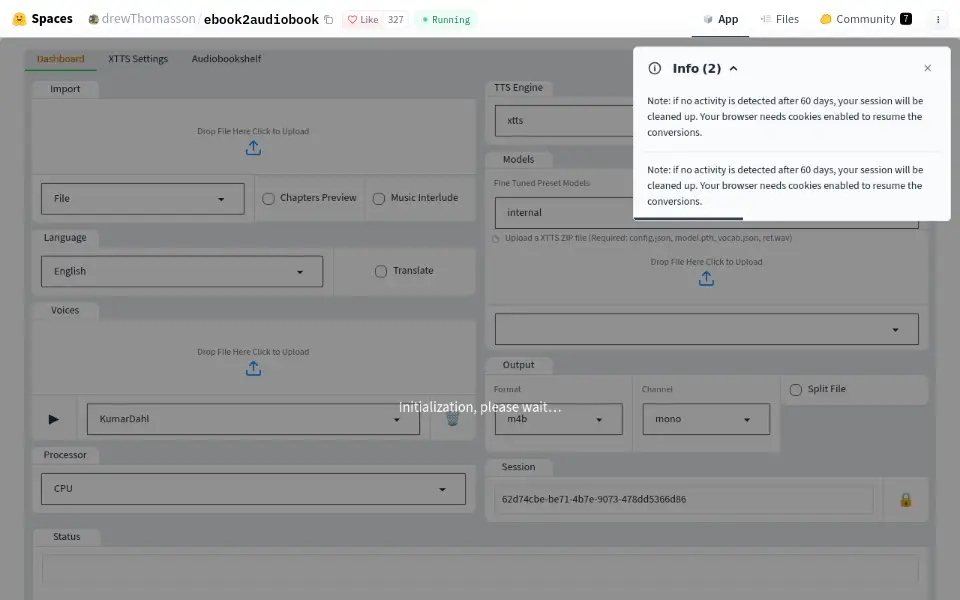Screen dimensions: 960x600
Task: Switch to the XTTS Settings tab
Action: tap(138, 59)
